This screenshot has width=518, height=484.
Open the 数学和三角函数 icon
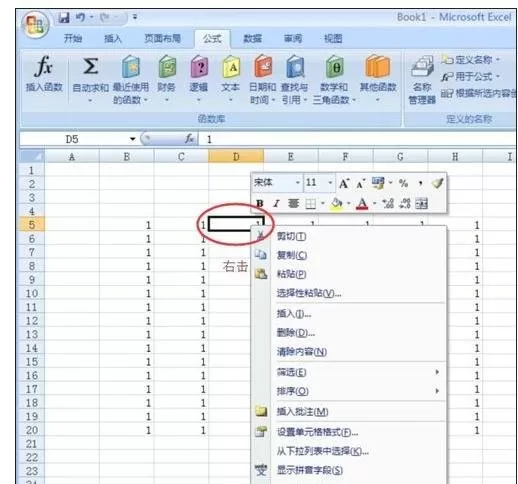[334, 66]
